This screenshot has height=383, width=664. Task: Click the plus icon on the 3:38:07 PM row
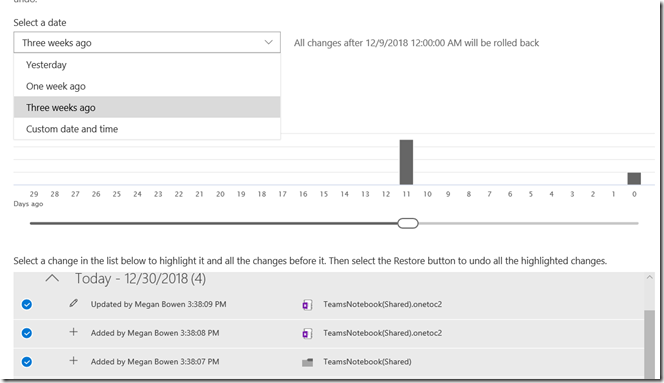coord(73,361)
